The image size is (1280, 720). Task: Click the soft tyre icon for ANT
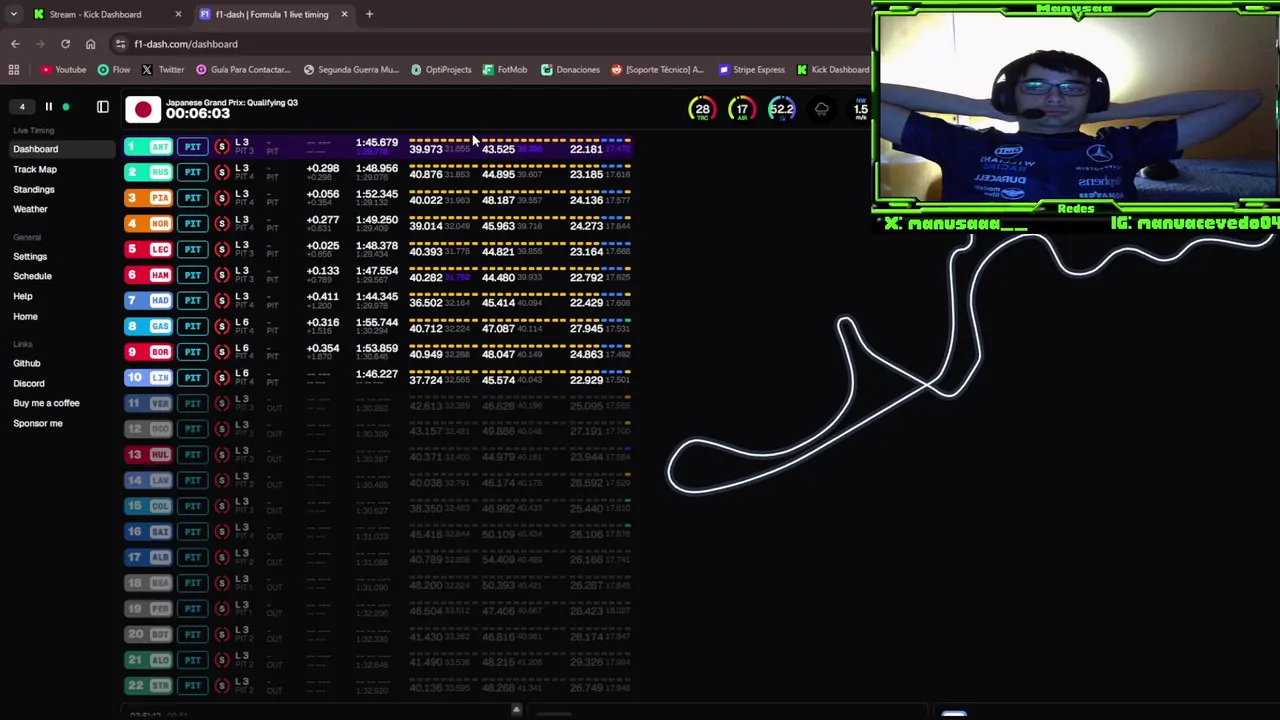click(x=222, y=147)
